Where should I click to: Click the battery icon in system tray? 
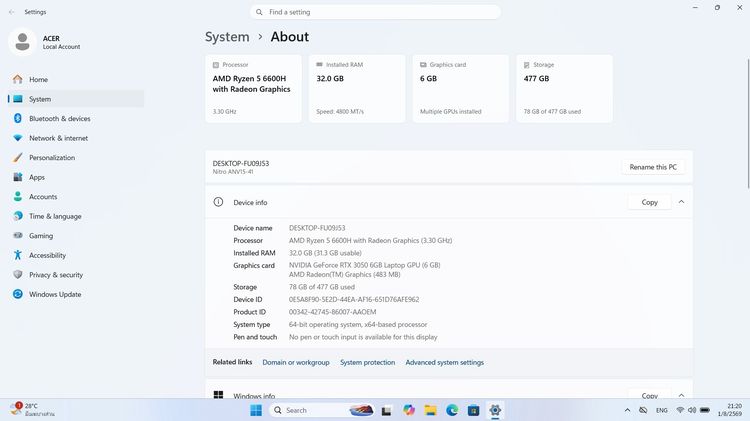705,410
